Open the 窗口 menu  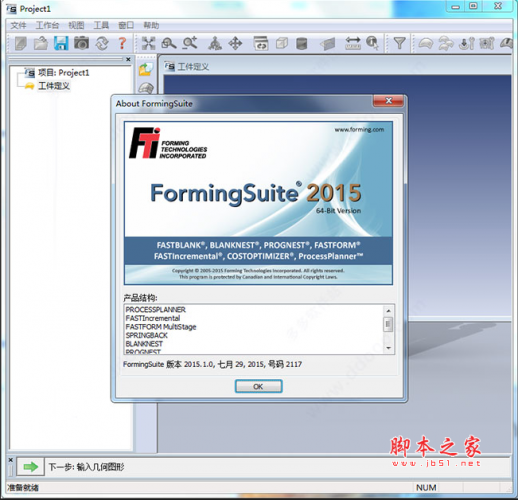coord(126,25)
